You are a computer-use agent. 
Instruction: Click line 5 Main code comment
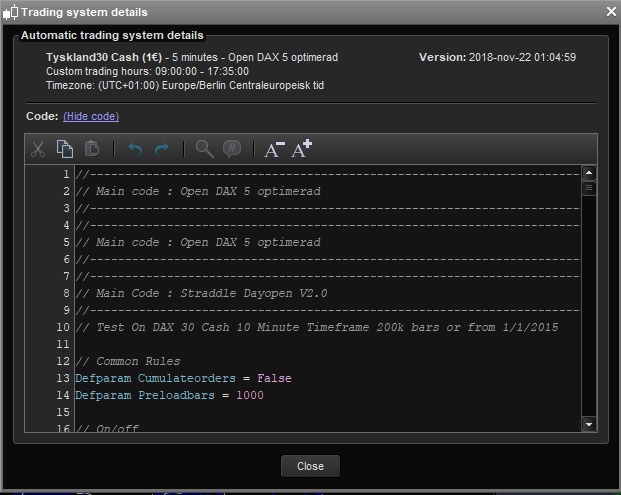[x=198, y=242]
